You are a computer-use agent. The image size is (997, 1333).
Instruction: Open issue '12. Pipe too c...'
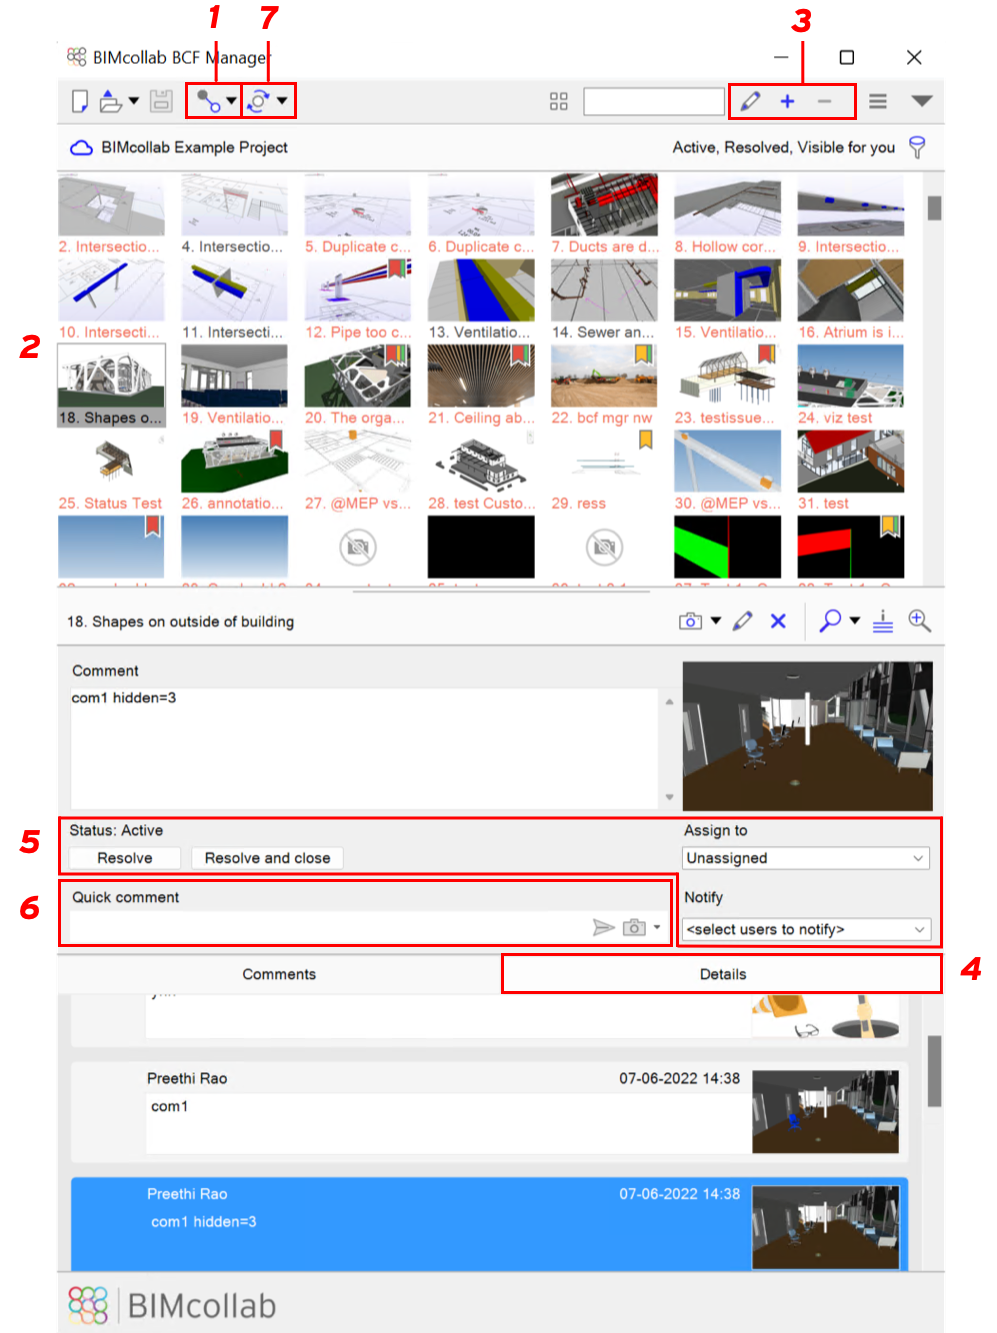(x=358, y=301)
